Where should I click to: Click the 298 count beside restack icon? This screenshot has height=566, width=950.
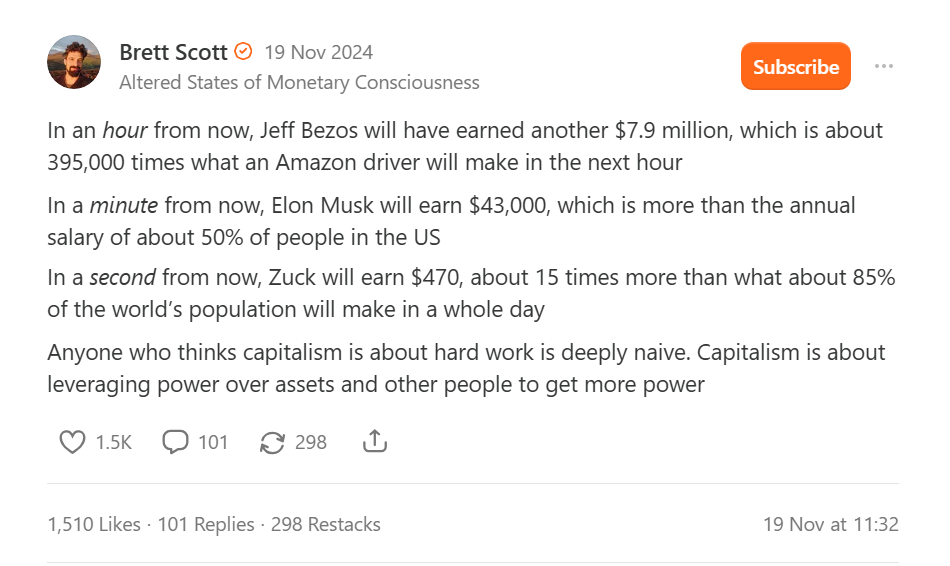click(x=311, y=442)
